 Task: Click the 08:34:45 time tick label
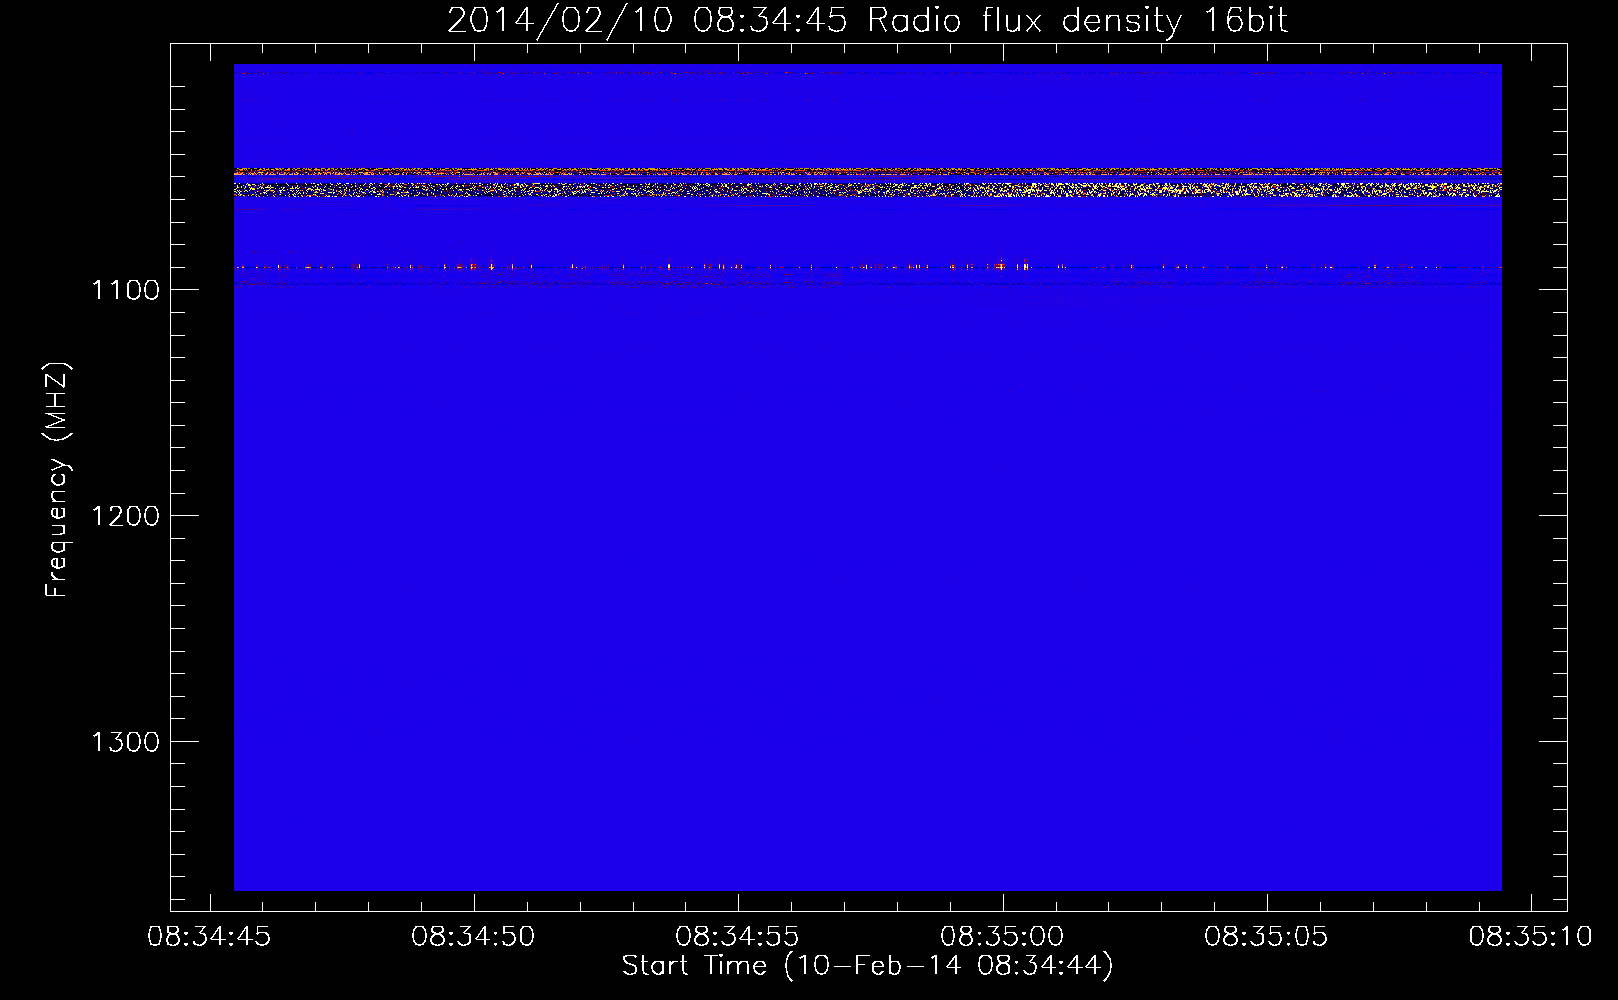point(209,937)
